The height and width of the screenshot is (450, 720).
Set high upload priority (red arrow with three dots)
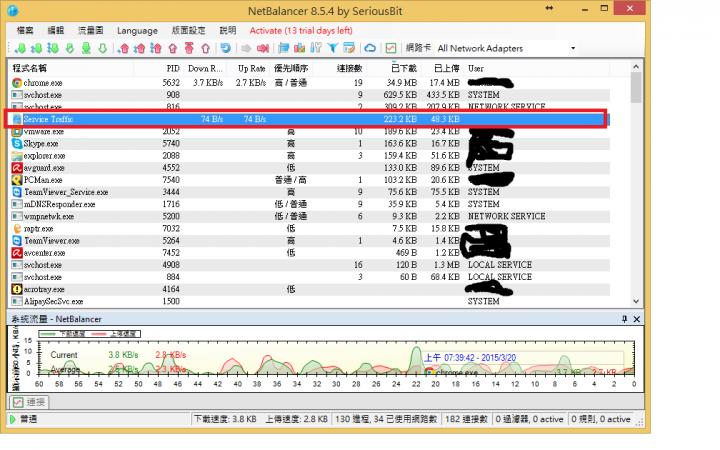pyautogui.click(x=156, y=48)
